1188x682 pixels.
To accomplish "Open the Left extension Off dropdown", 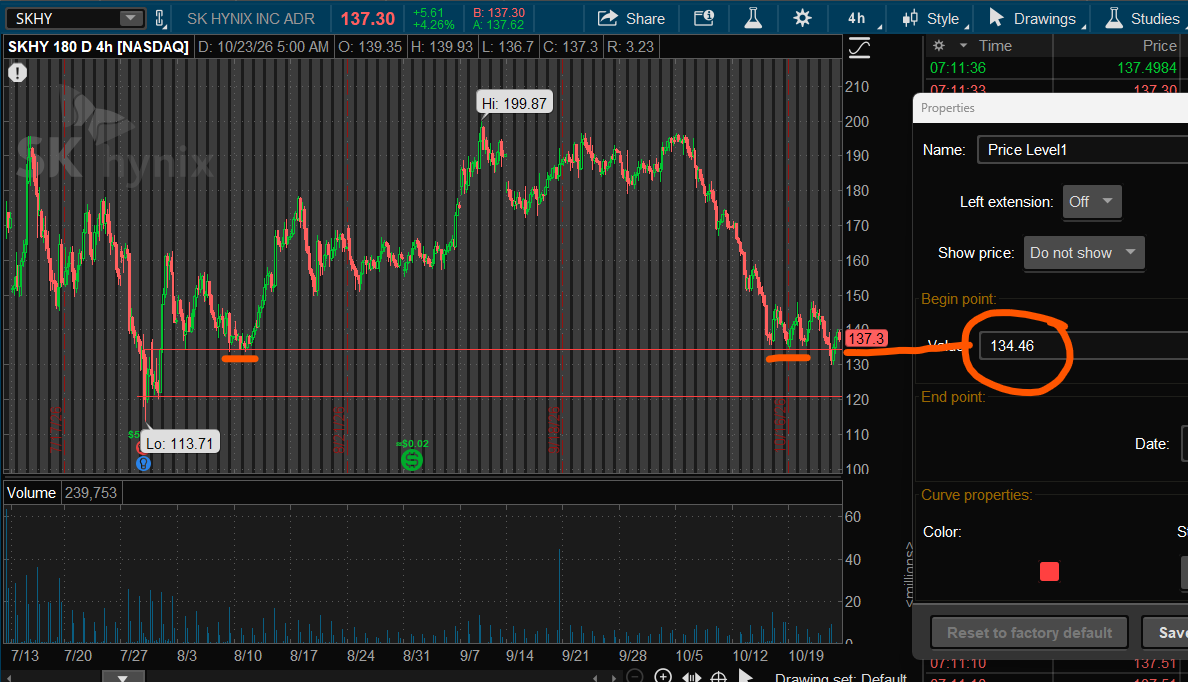I will coord(1092,202).
